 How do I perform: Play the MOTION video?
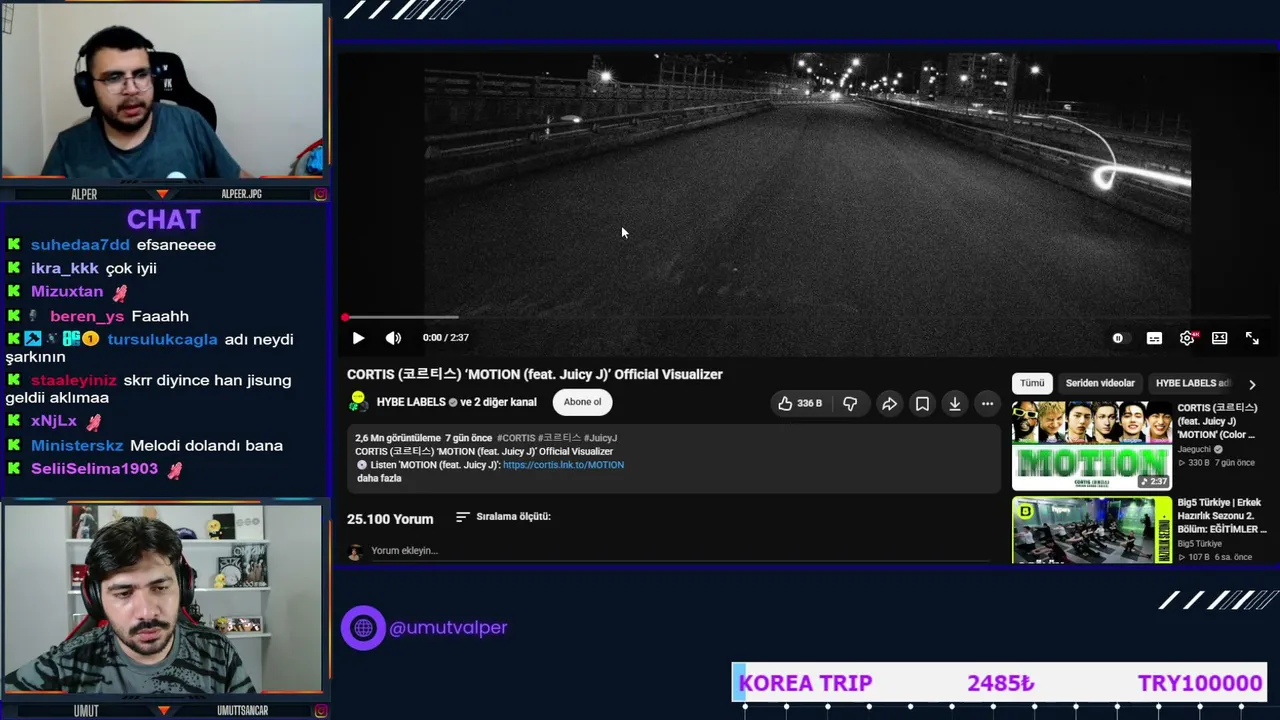(358, 338)
